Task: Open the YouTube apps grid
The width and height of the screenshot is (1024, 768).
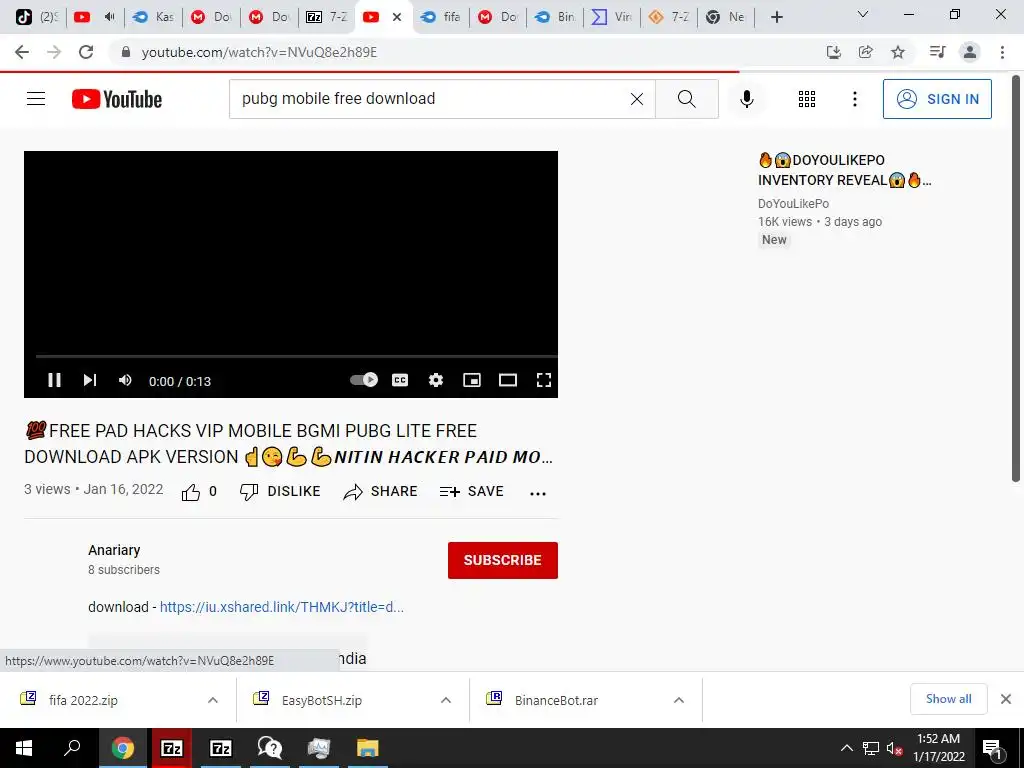Action: [x=807, y=99]
